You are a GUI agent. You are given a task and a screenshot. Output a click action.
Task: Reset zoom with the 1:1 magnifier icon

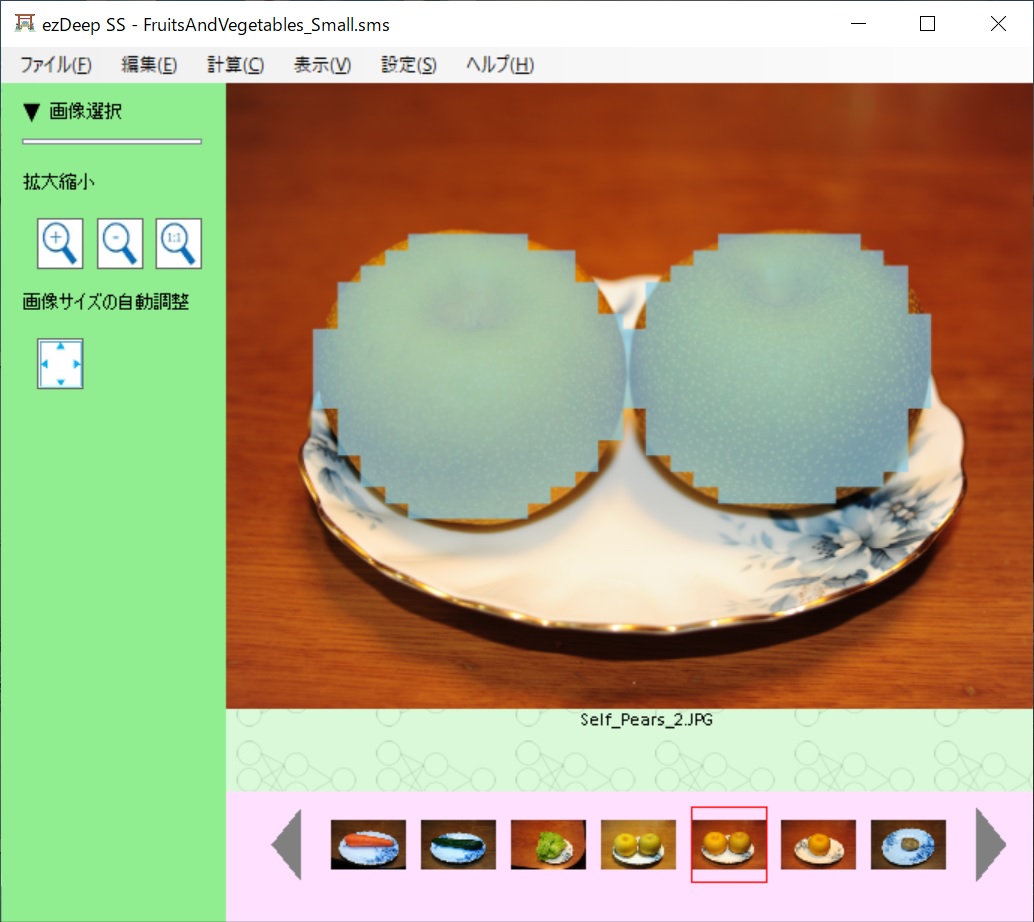[x=179, y=243]
